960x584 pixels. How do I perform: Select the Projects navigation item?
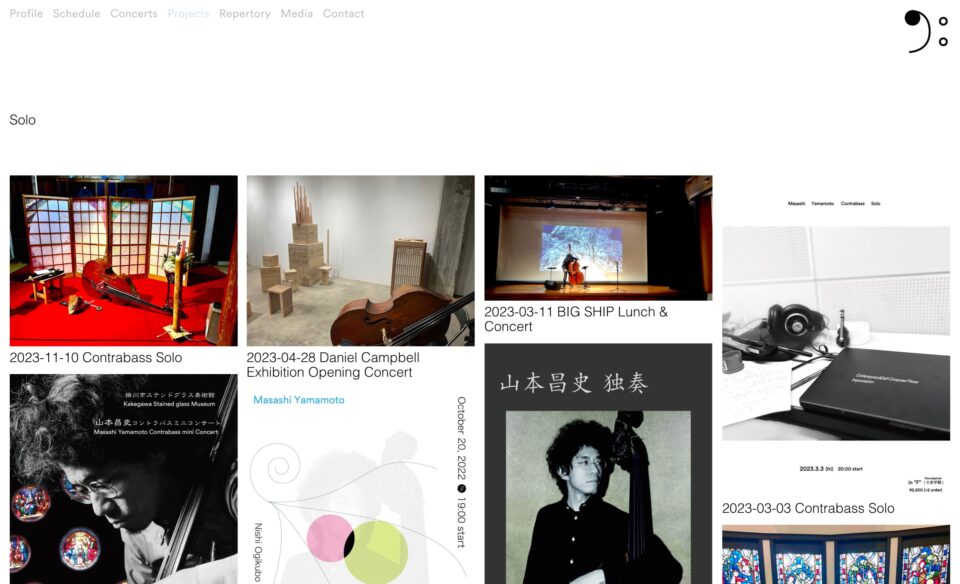188,14
